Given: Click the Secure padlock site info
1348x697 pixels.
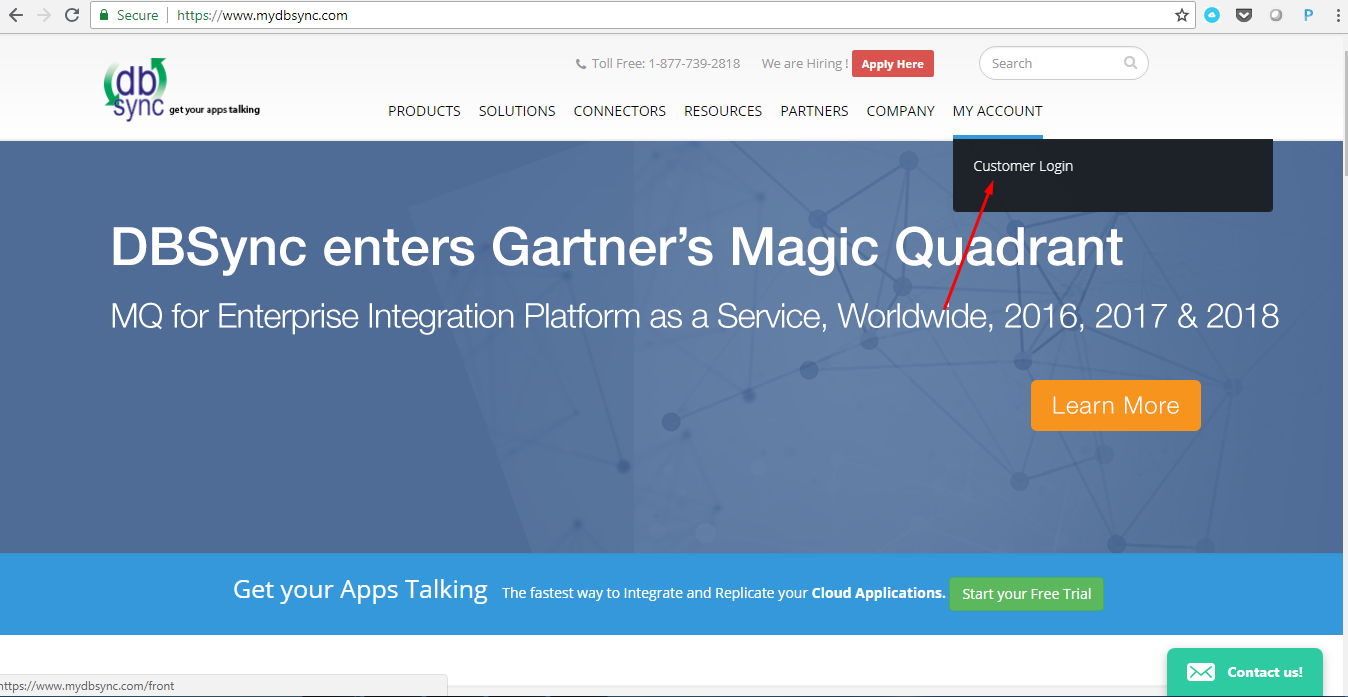Looking at the screenshot, I should 127,15.
